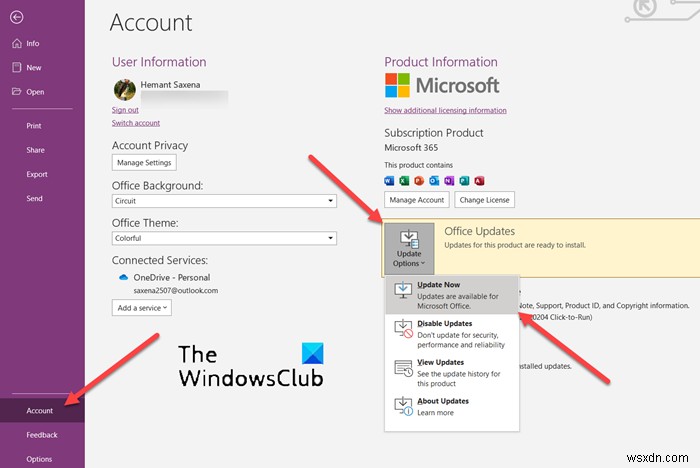Click the Sign out link
The height and width of the screenshot is (468, 700).
pos(125,110)
